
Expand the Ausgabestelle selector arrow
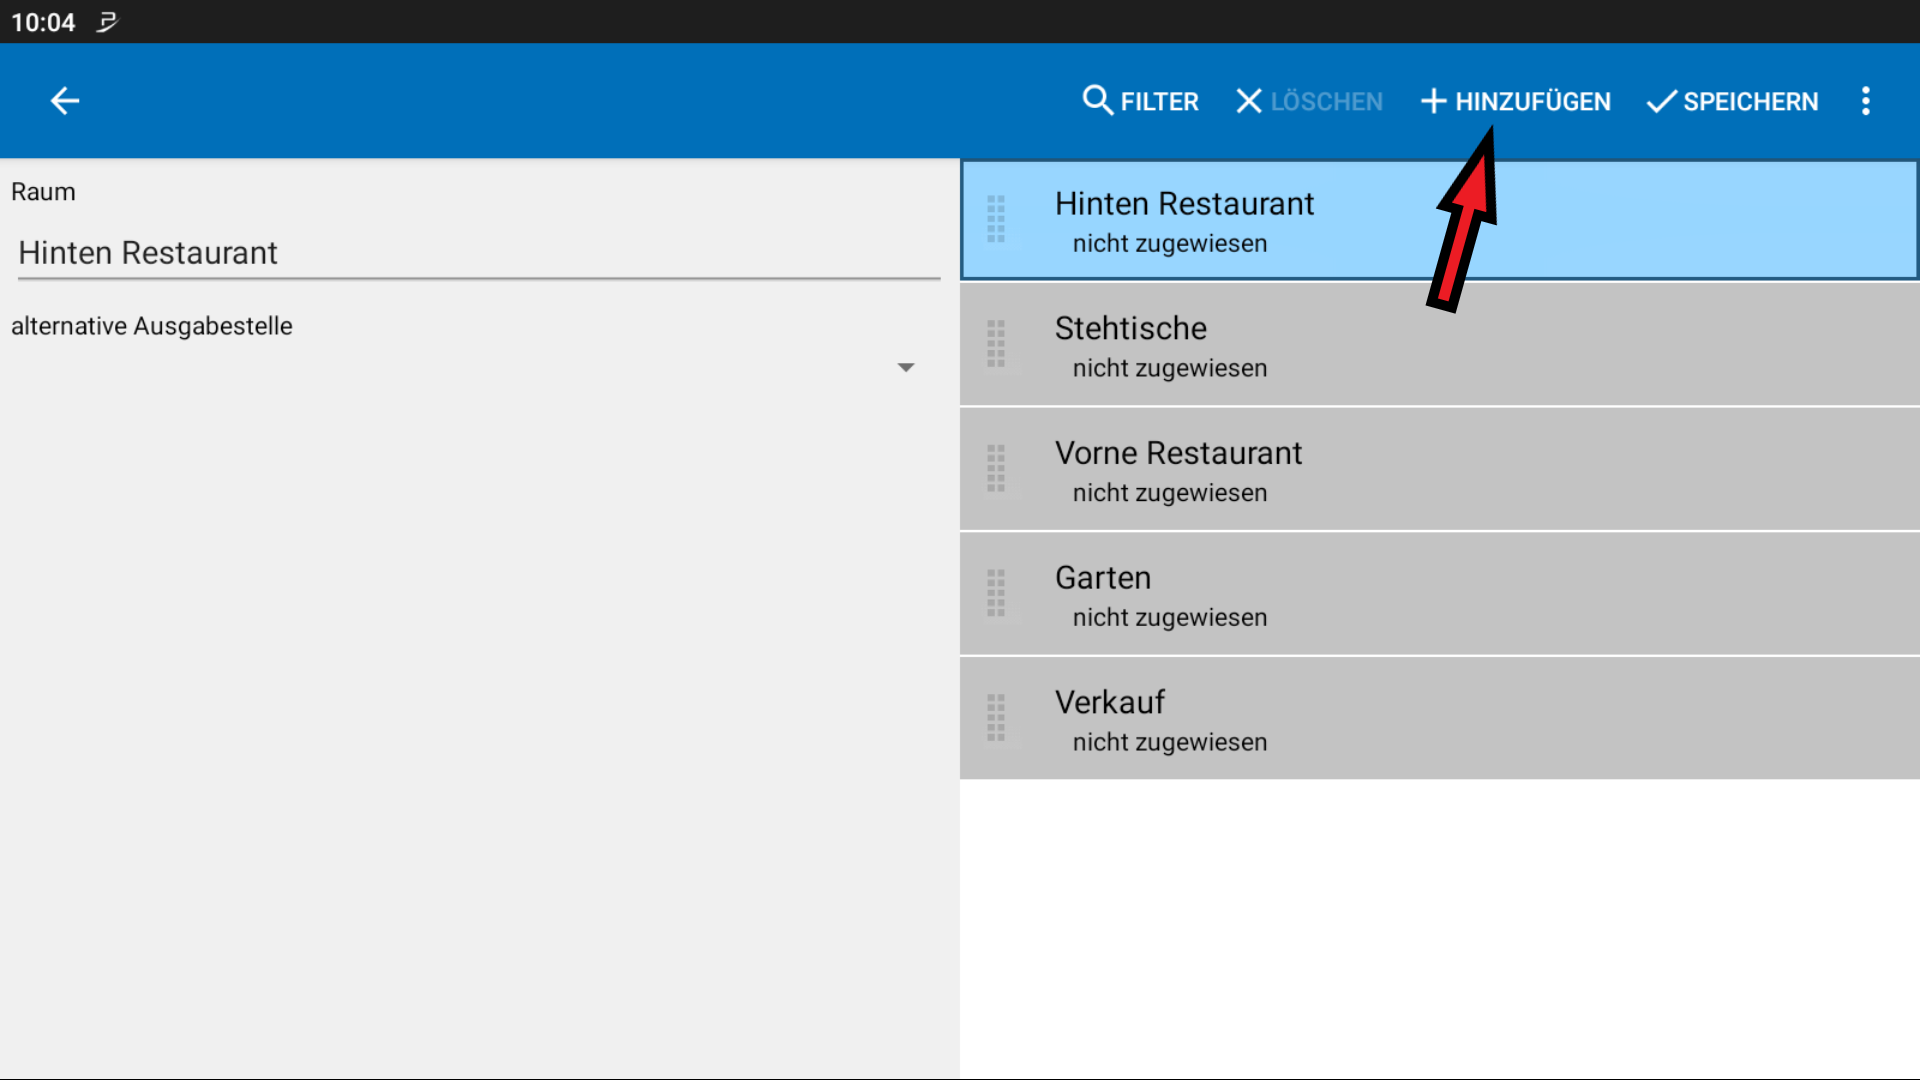[905, 367]
